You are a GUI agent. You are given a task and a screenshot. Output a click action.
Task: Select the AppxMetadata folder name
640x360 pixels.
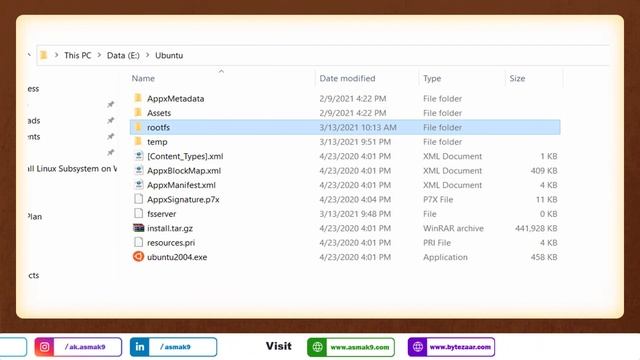click(x=176, y=98)
